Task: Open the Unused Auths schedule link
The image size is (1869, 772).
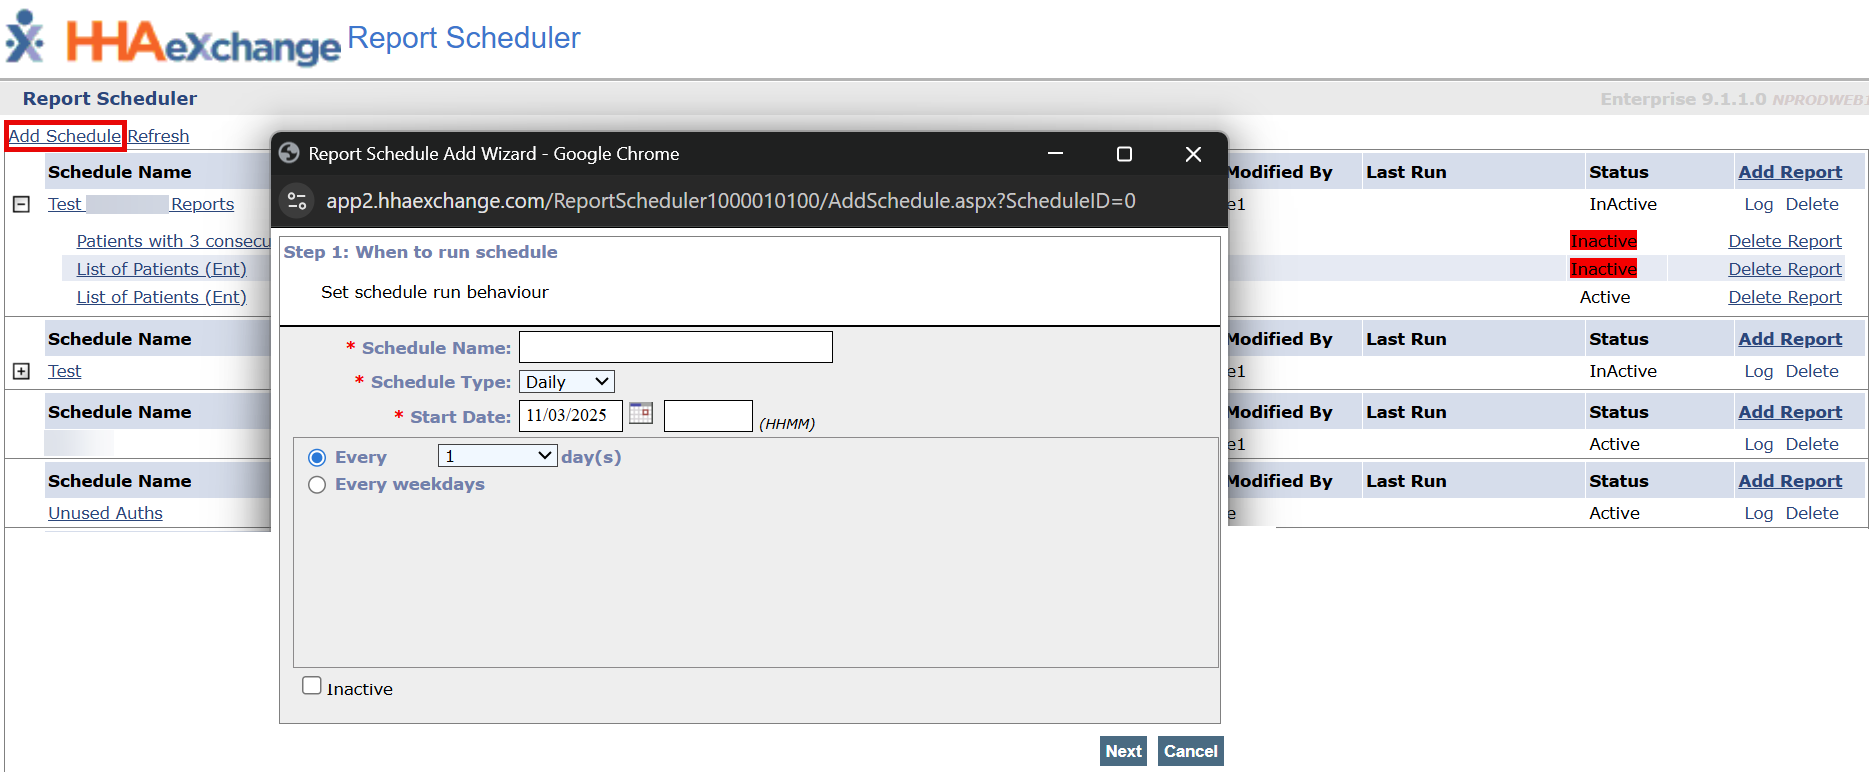Action: pos(105,513)
